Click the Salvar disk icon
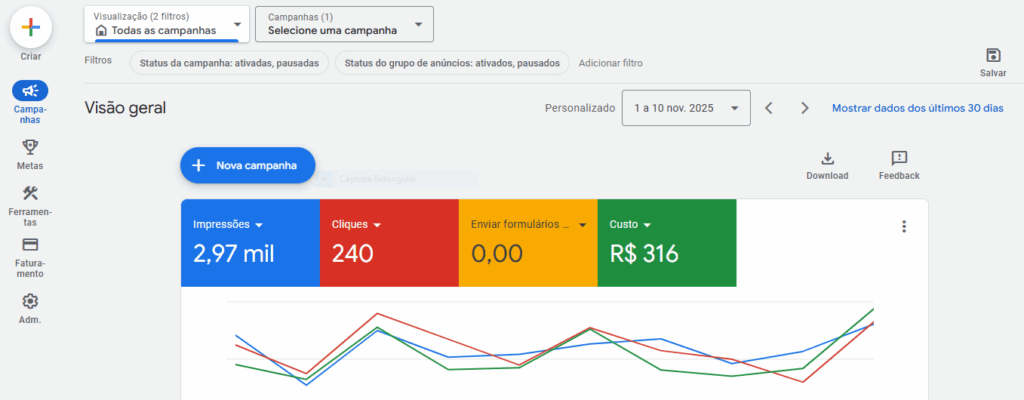 [992, 55]
